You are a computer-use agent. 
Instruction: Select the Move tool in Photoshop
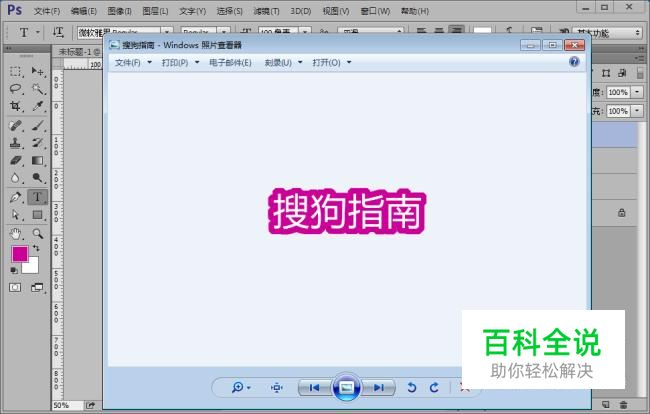click(x=38, y=71)
